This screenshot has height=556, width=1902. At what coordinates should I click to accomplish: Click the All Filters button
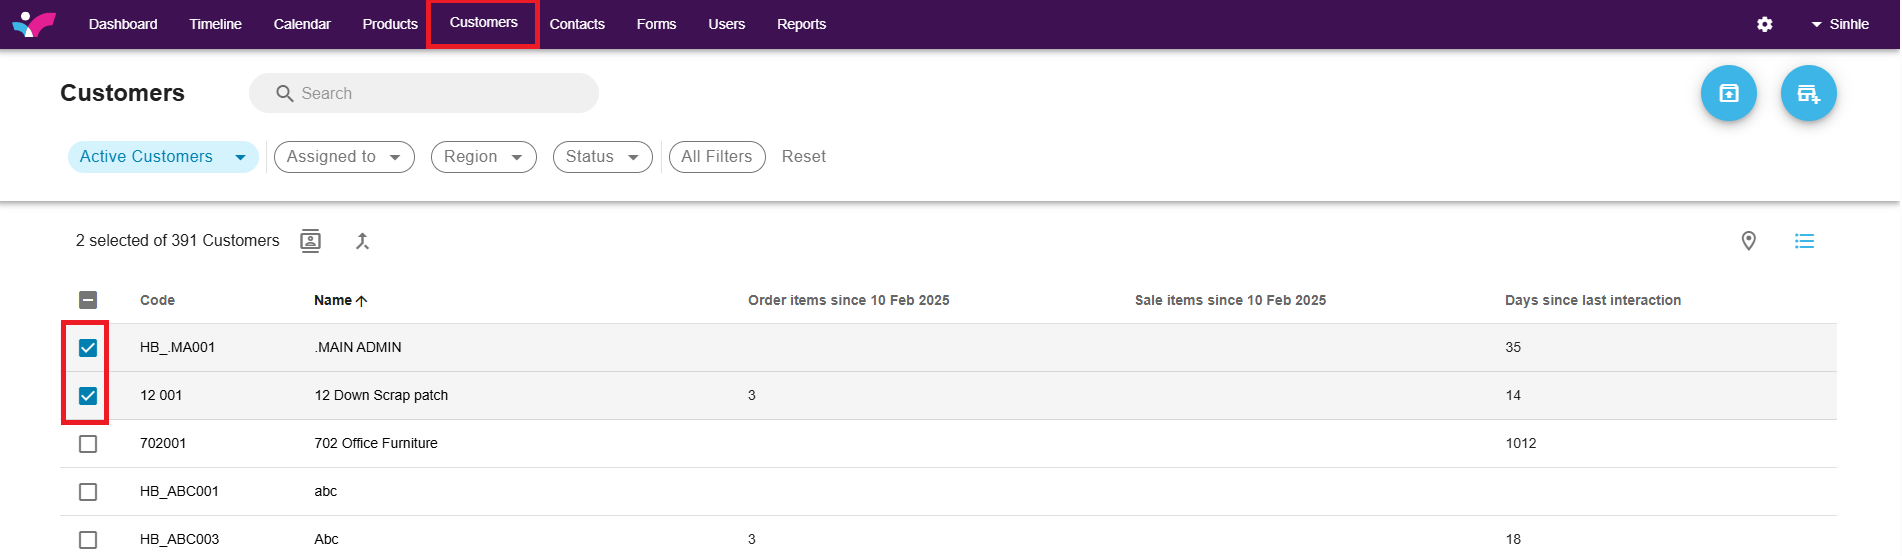[x=716, y=157]
